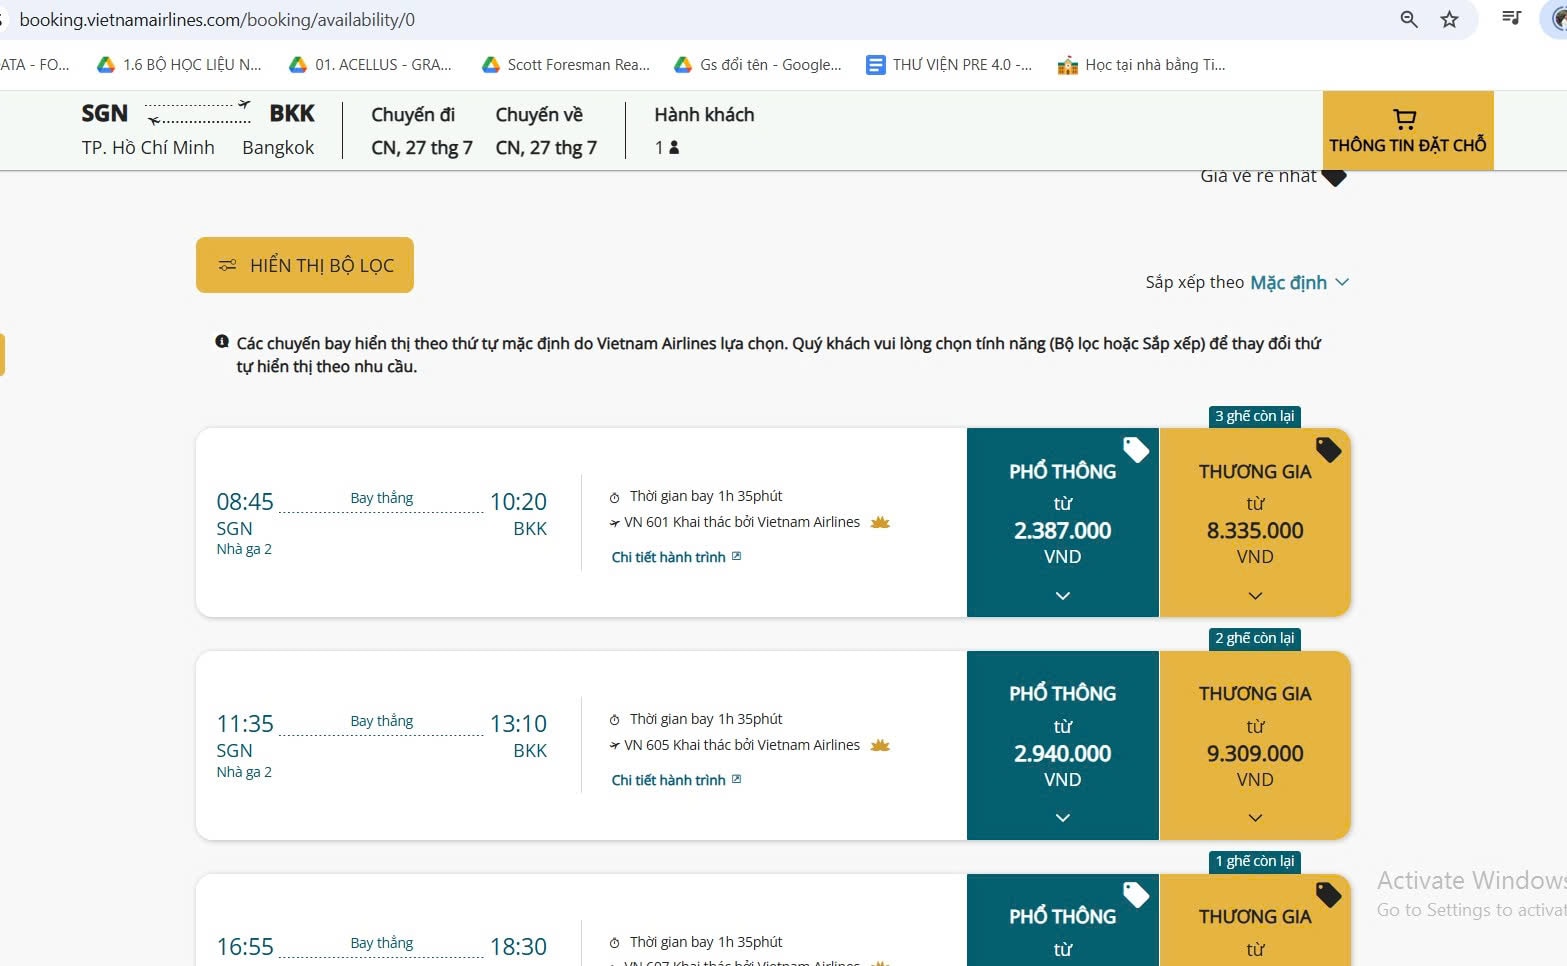Click lotus icon beside VN 601
Image resolution: width=1567 pixels, height=966 pixels.
[880, 522]
